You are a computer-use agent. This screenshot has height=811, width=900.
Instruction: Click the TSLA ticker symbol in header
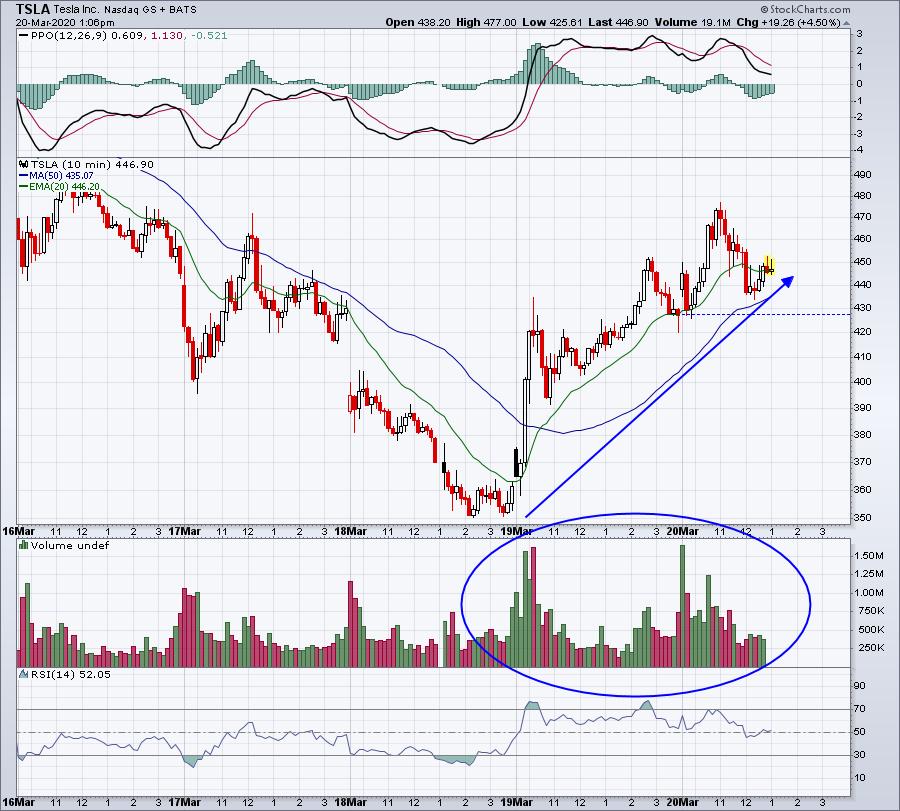point(33,8)
